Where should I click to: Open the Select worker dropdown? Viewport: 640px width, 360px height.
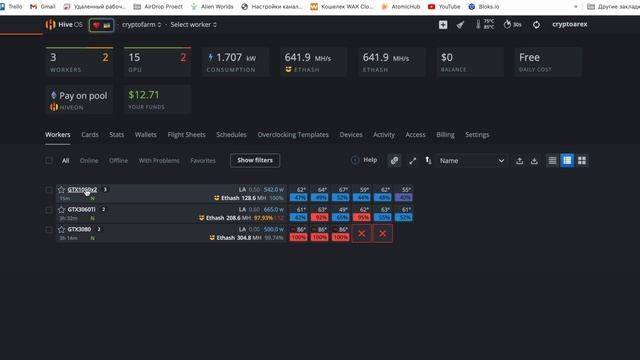click(x=193, y=24)
